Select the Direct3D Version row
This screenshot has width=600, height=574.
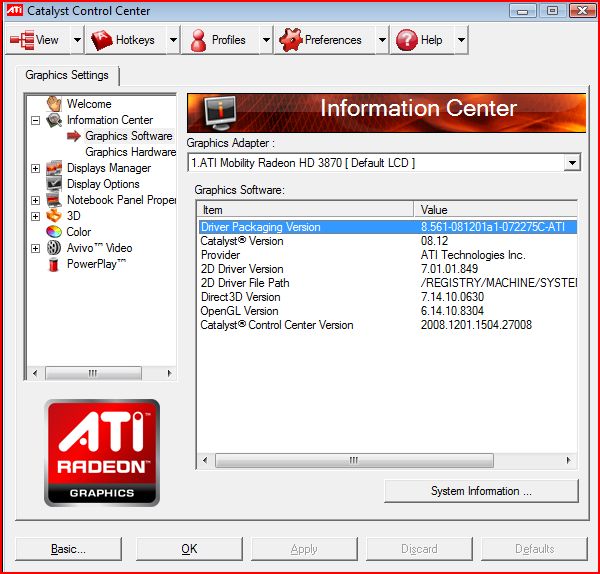pos(388,297)
